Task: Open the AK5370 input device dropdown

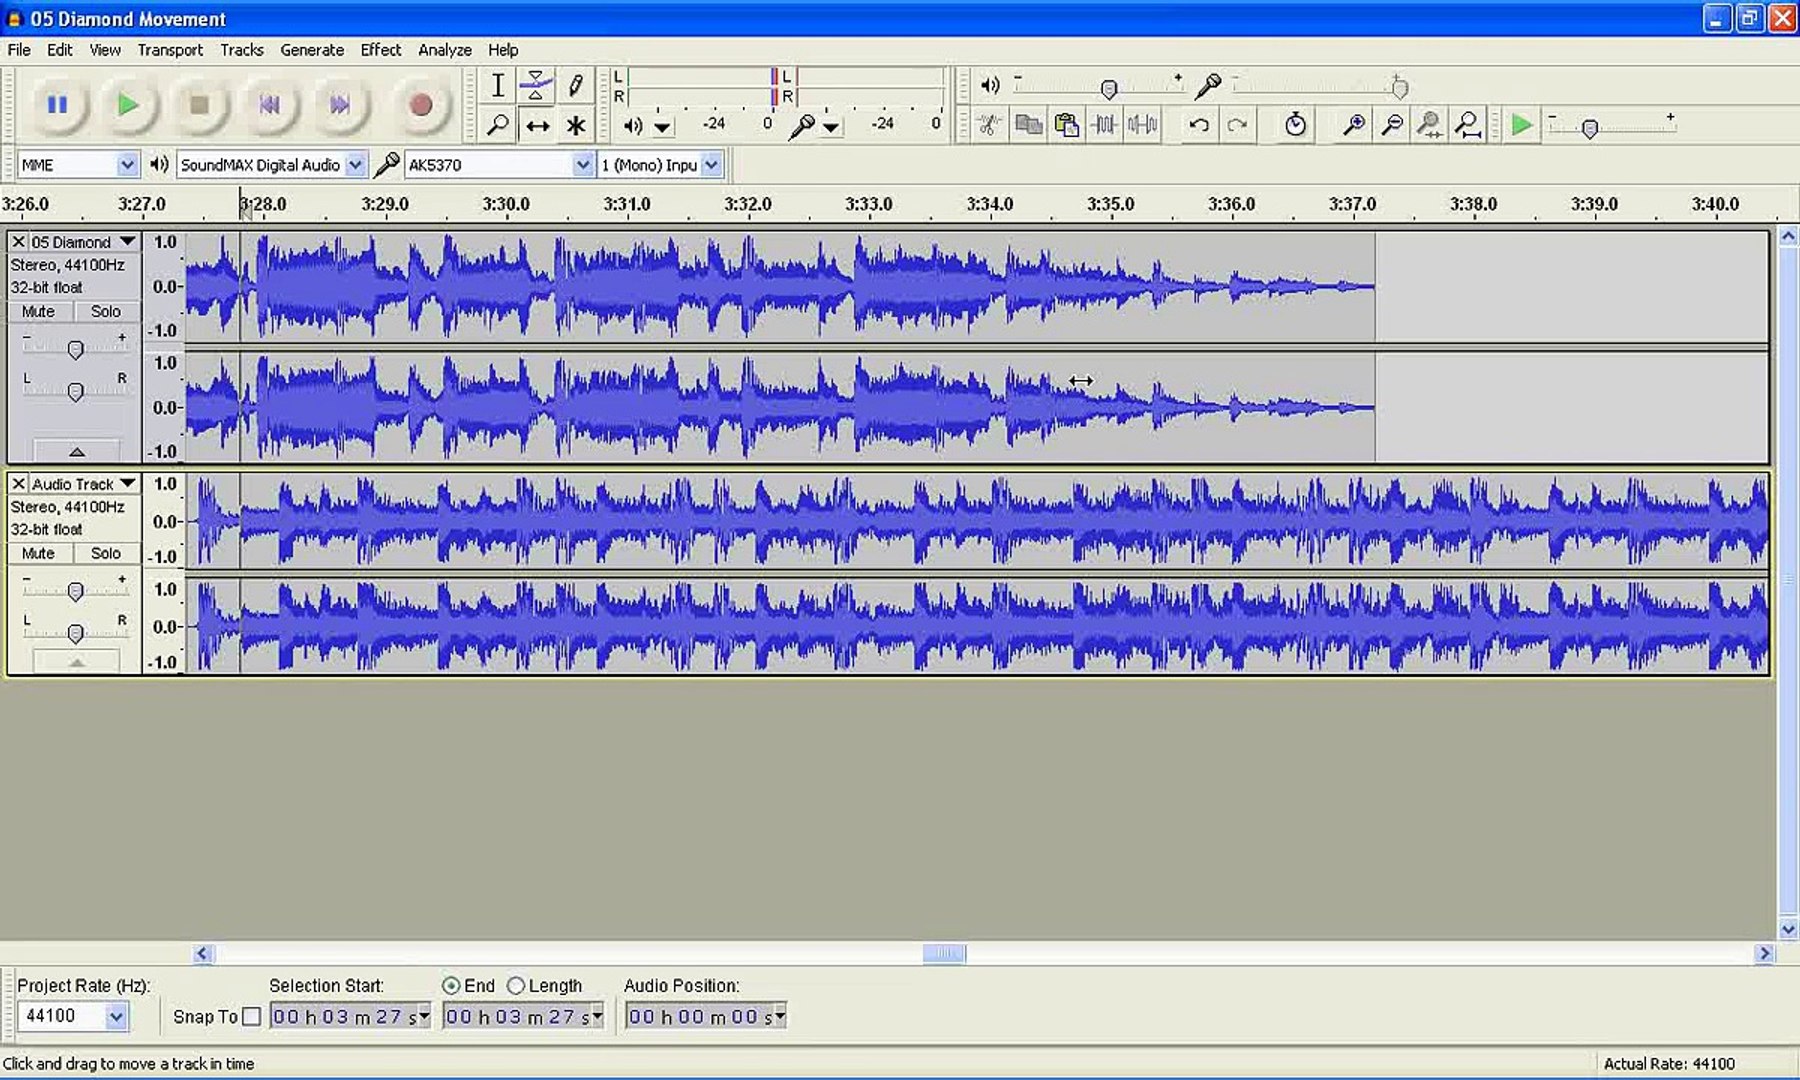Action: click(583, 164)
